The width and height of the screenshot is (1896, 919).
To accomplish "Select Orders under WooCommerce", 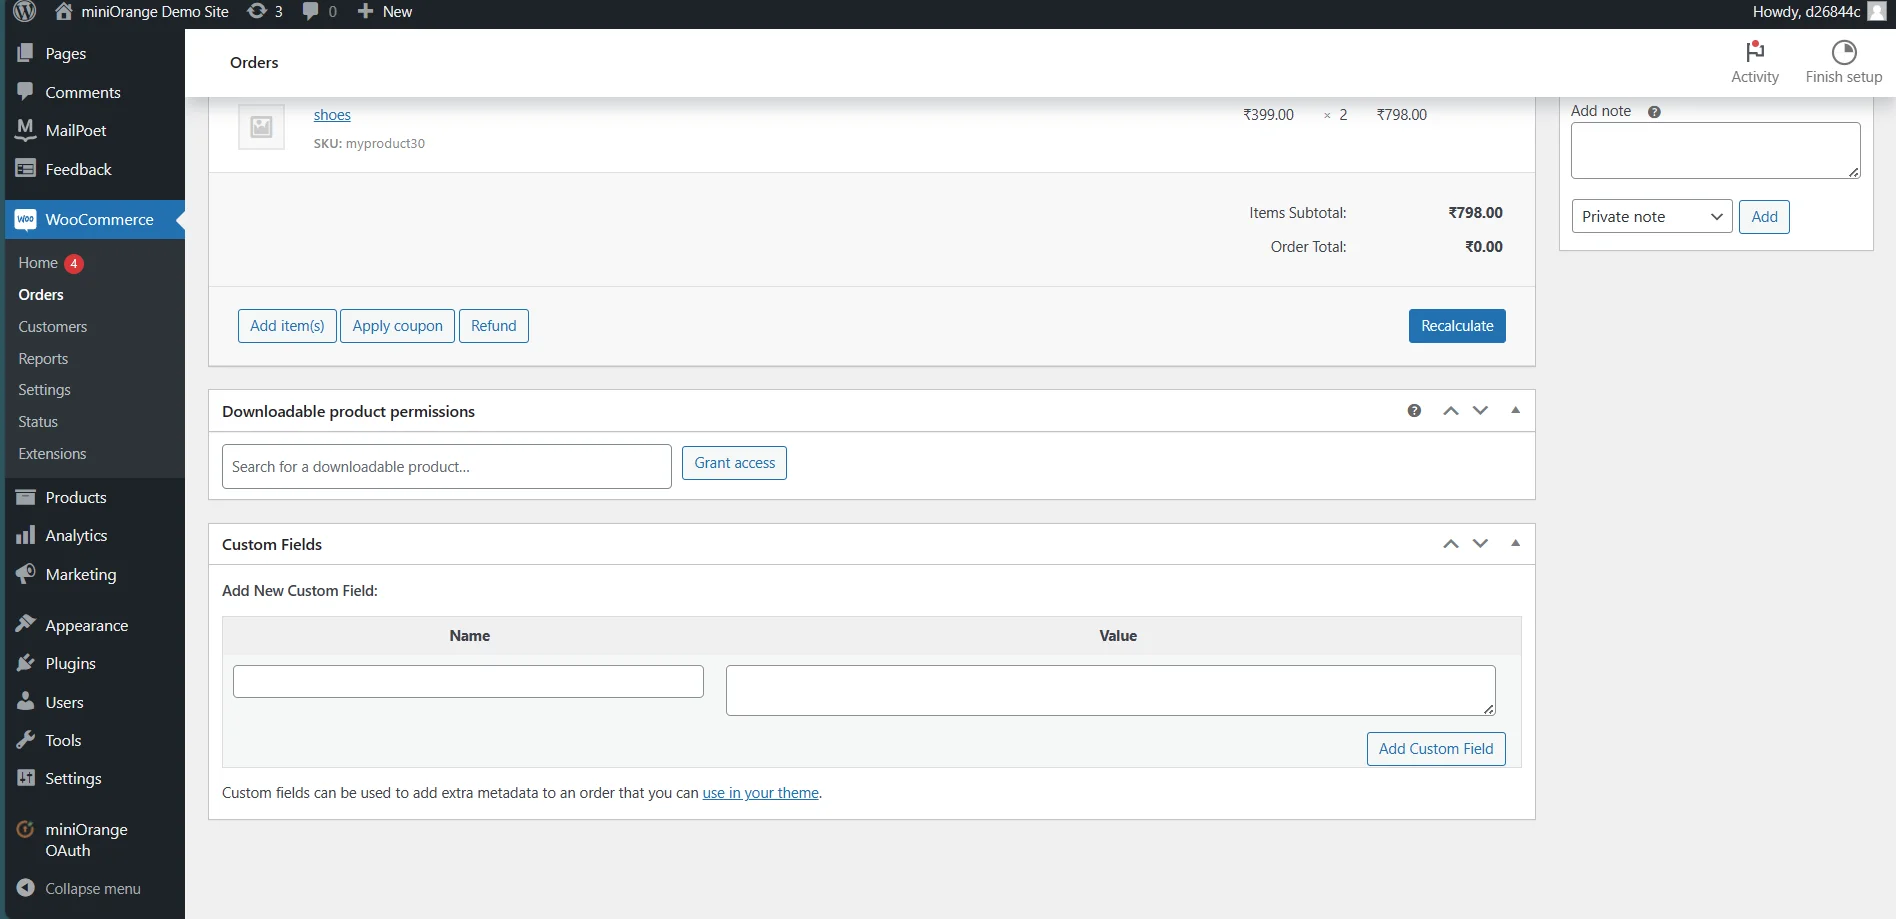I will click(40, 294).
